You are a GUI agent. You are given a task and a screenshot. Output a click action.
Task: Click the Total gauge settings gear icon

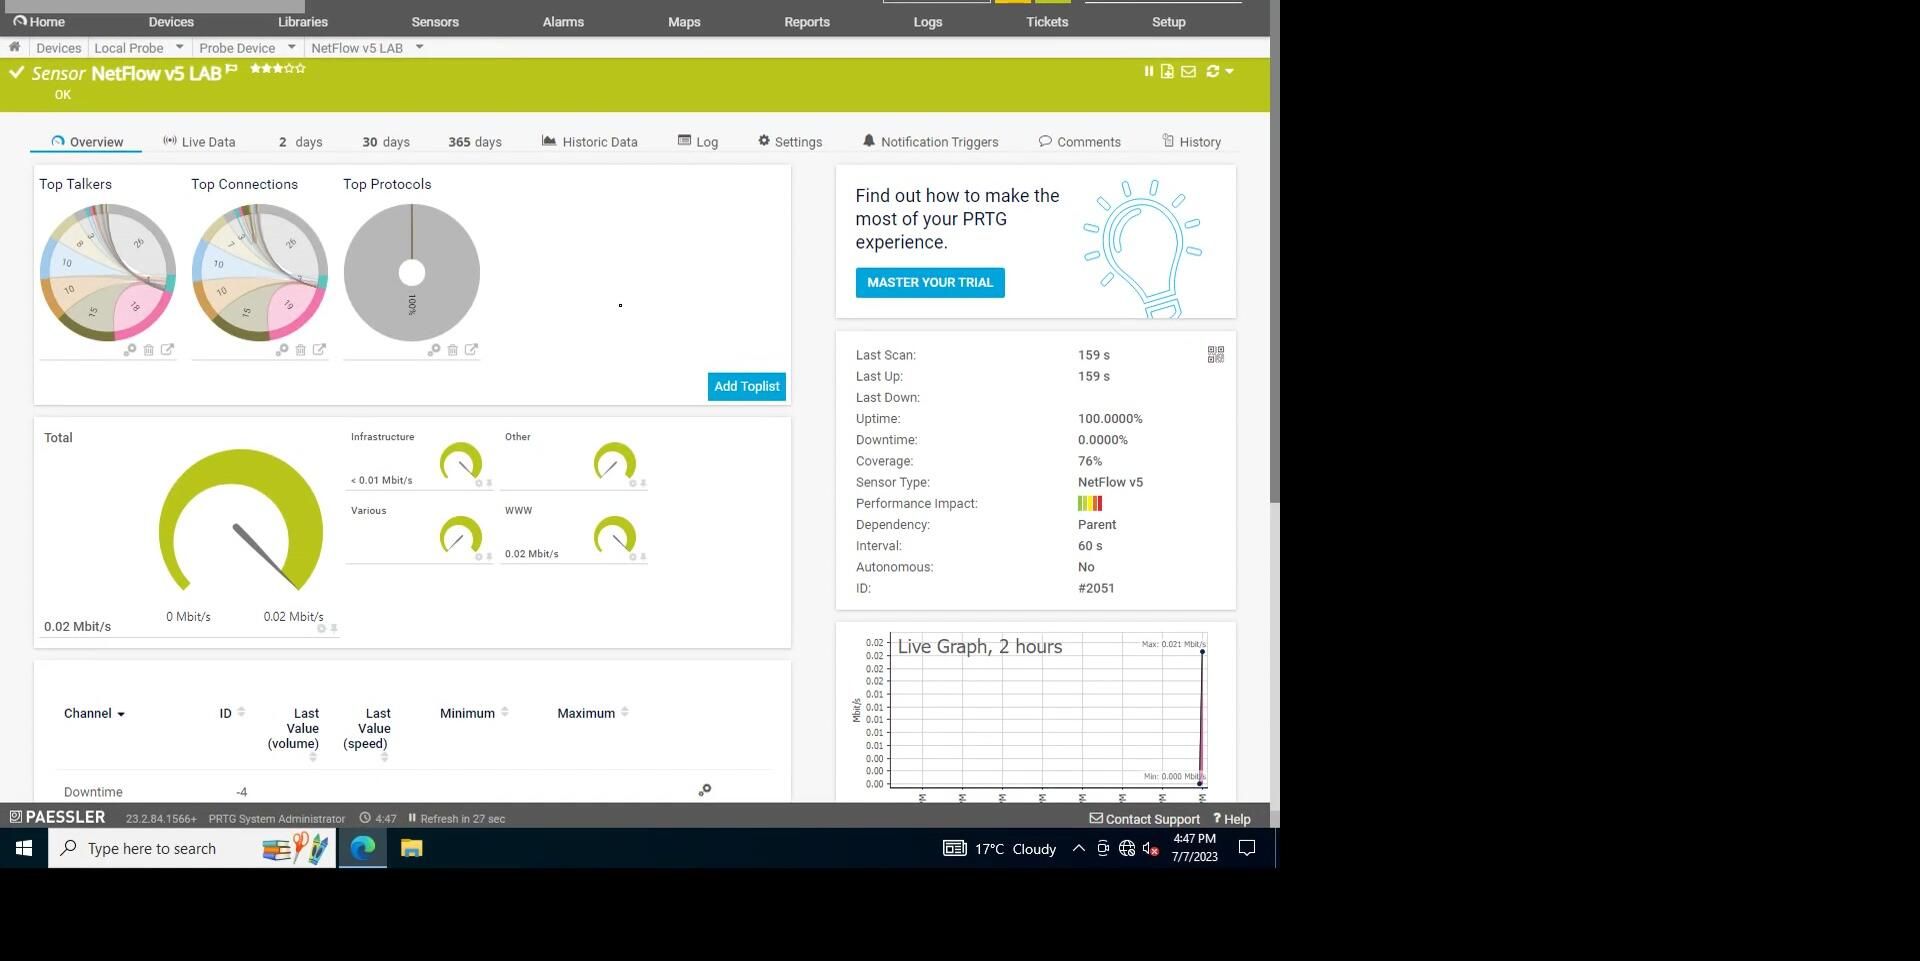(x=321, y=629)
